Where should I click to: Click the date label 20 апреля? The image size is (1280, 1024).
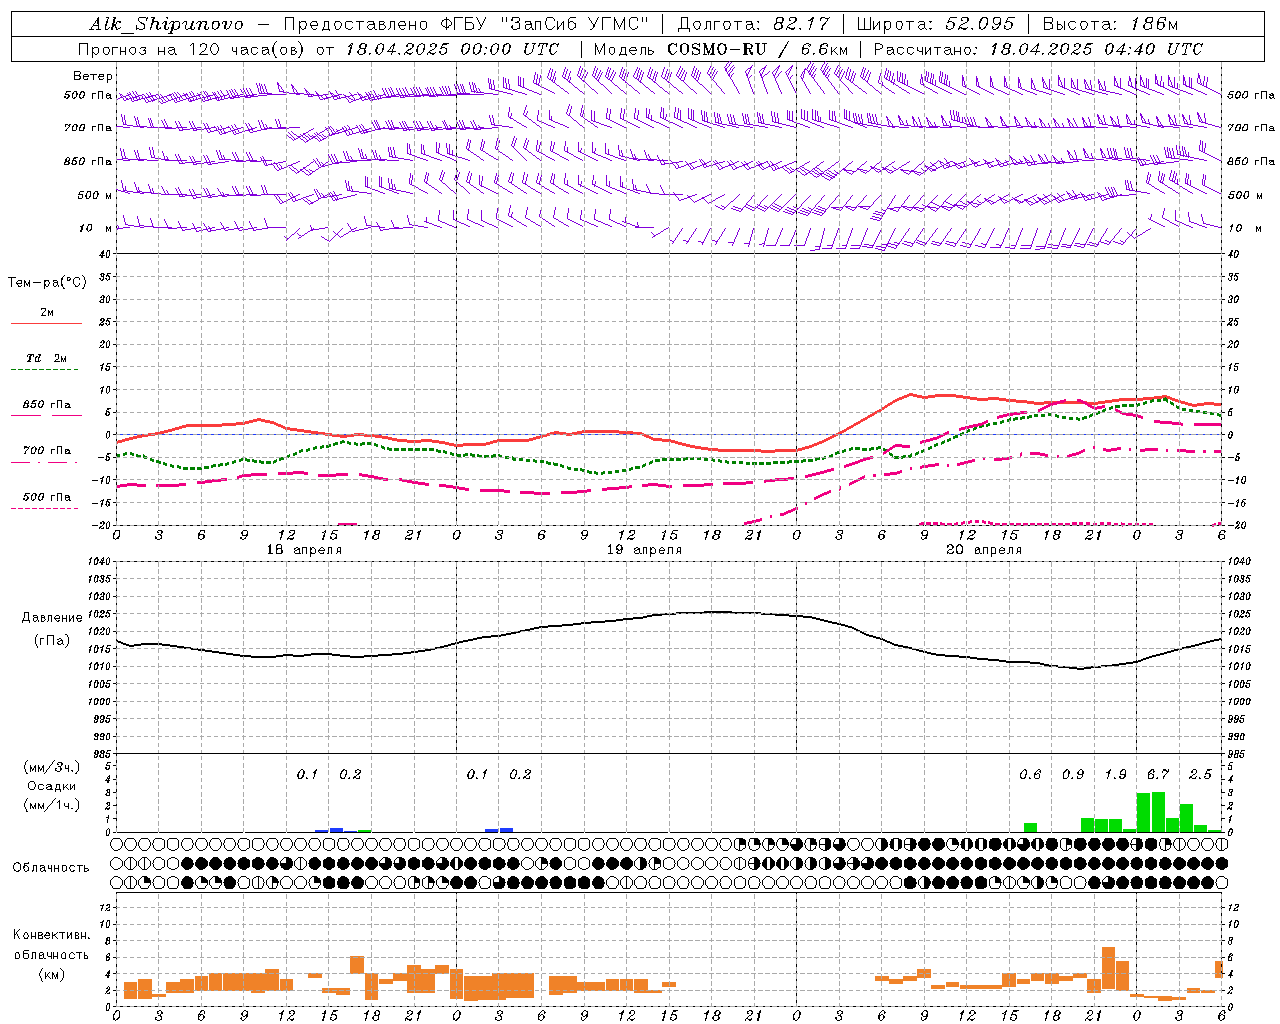coord(984,550)
